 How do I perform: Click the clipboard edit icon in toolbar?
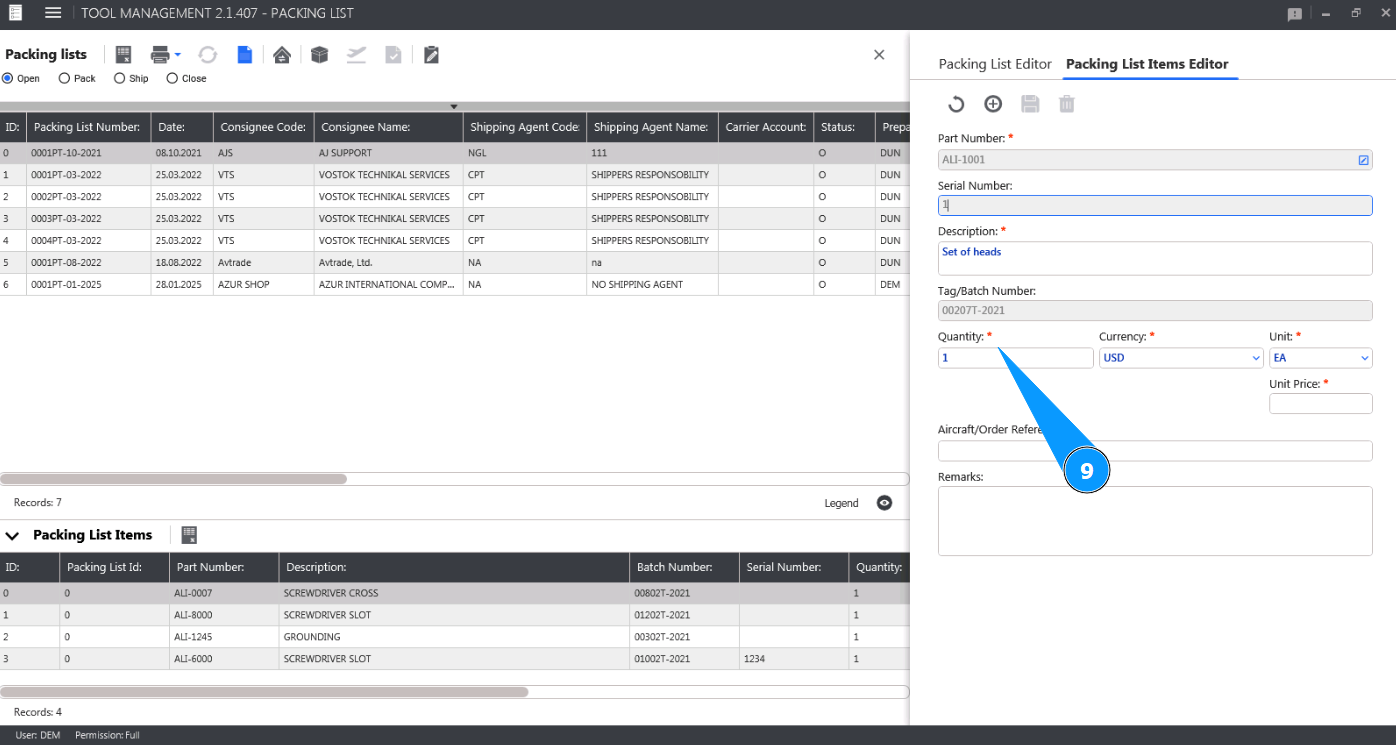pos(431,55)
